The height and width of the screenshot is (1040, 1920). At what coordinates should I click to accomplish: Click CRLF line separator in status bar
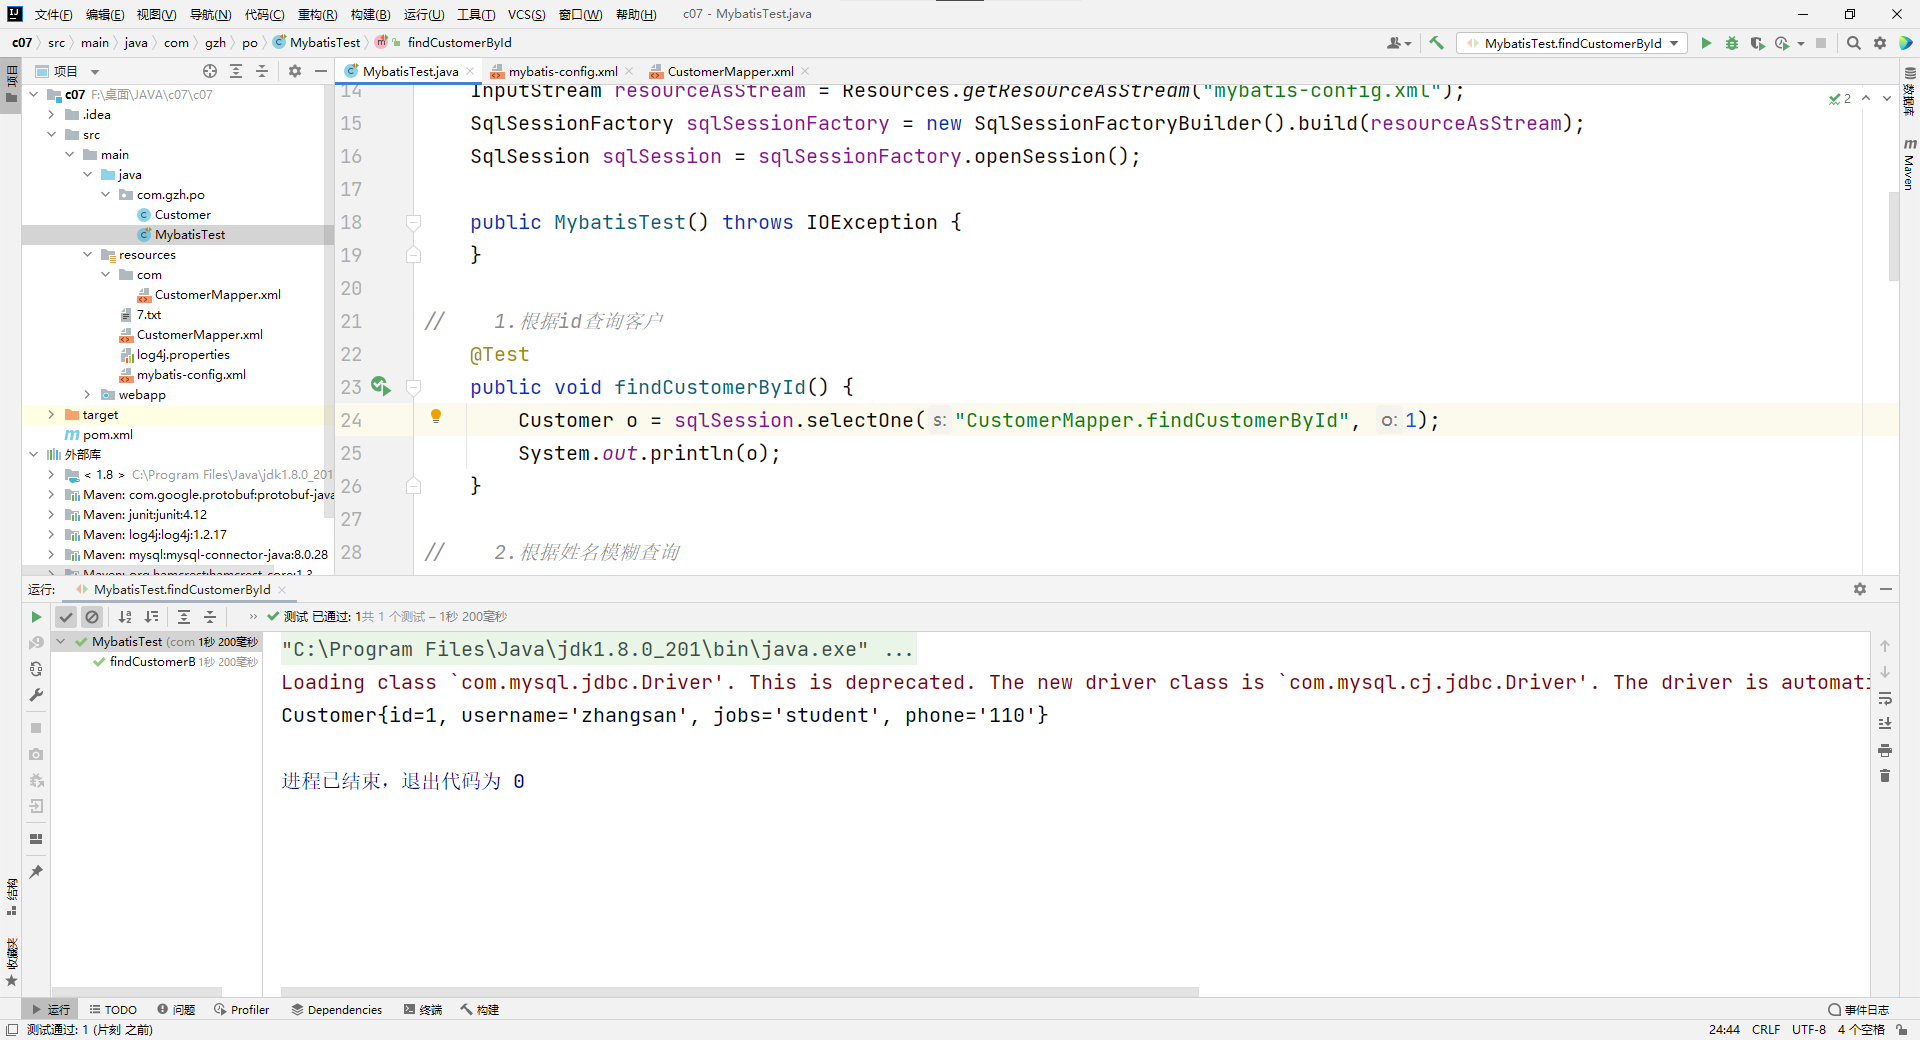(1766, 1029)
